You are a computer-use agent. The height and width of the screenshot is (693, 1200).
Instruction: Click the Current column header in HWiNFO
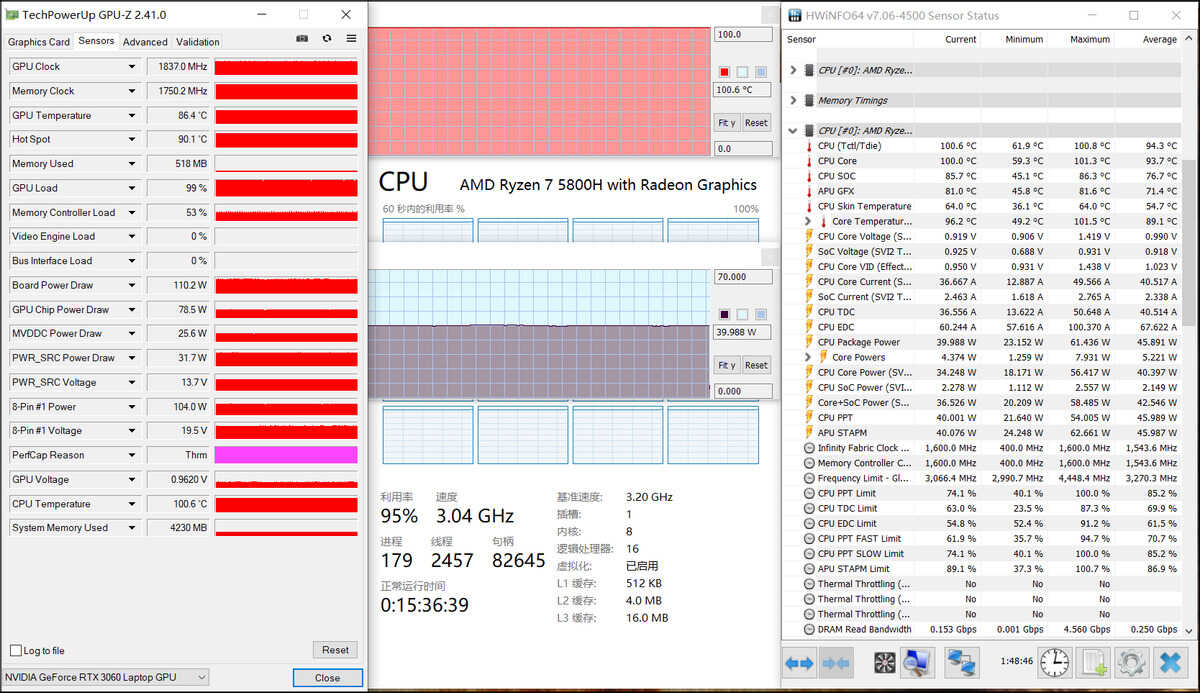point(961,39)
